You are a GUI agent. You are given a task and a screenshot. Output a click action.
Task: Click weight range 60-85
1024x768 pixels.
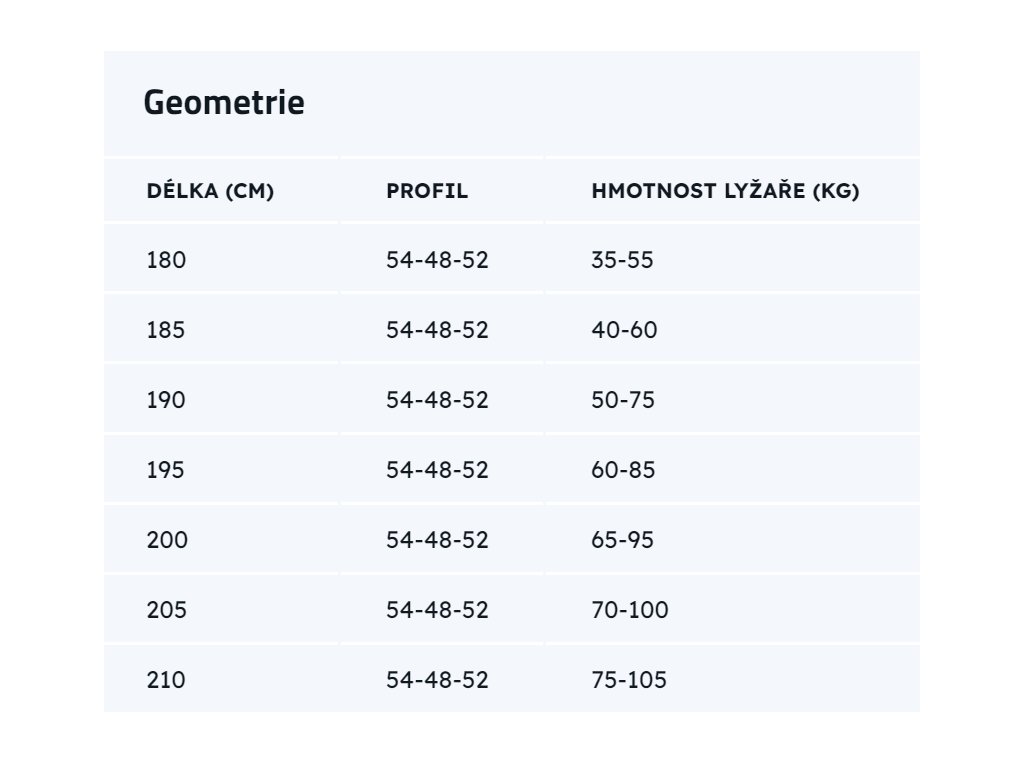(x=623, y=470)
